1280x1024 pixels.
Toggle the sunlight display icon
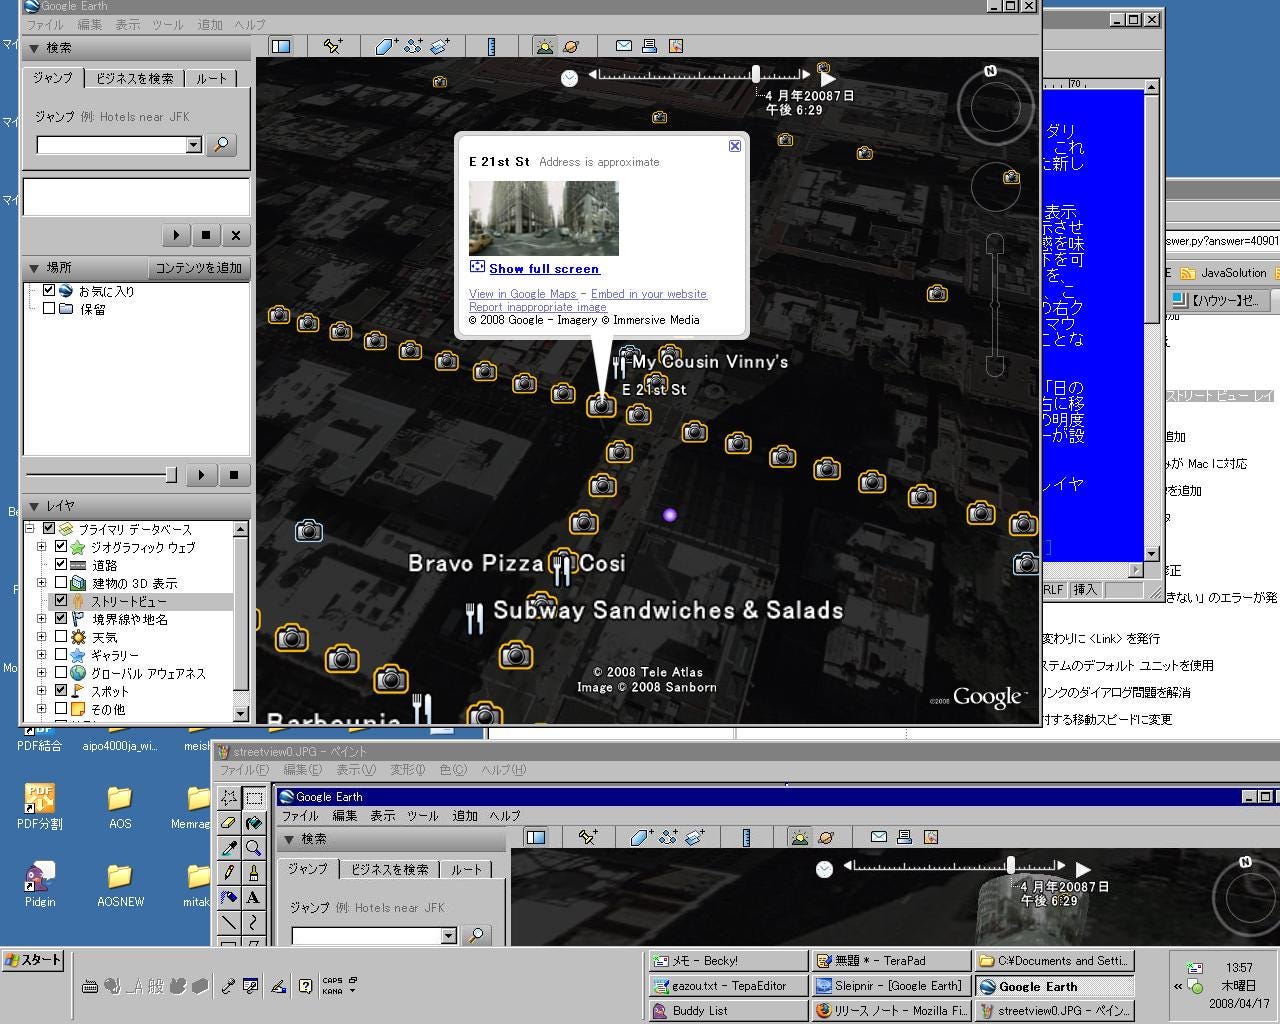click(544, 46)
